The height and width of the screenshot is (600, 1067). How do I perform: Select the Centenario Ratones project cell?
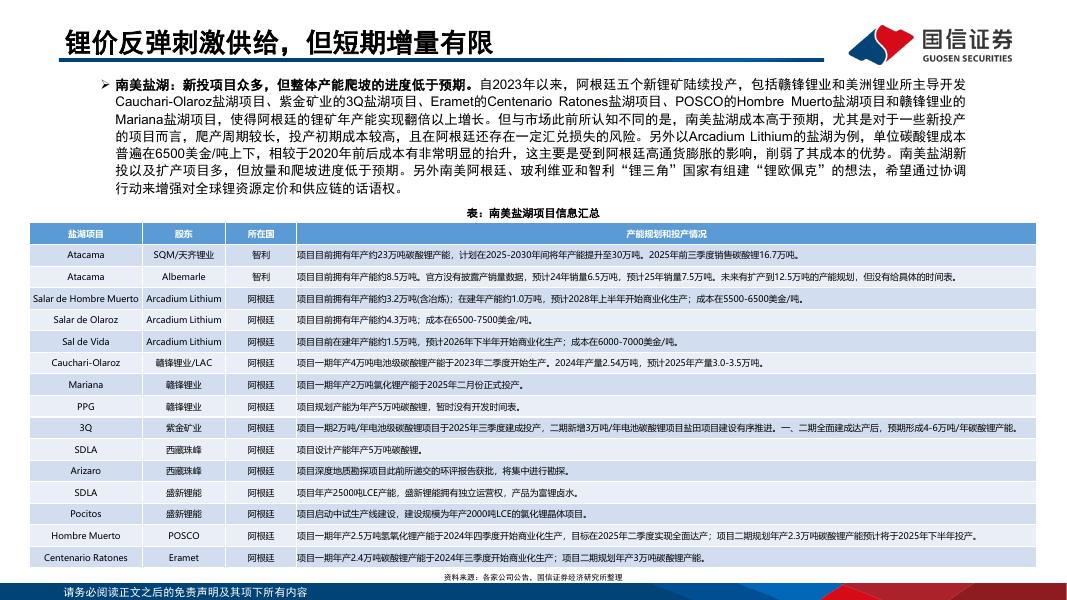[86, 557]
